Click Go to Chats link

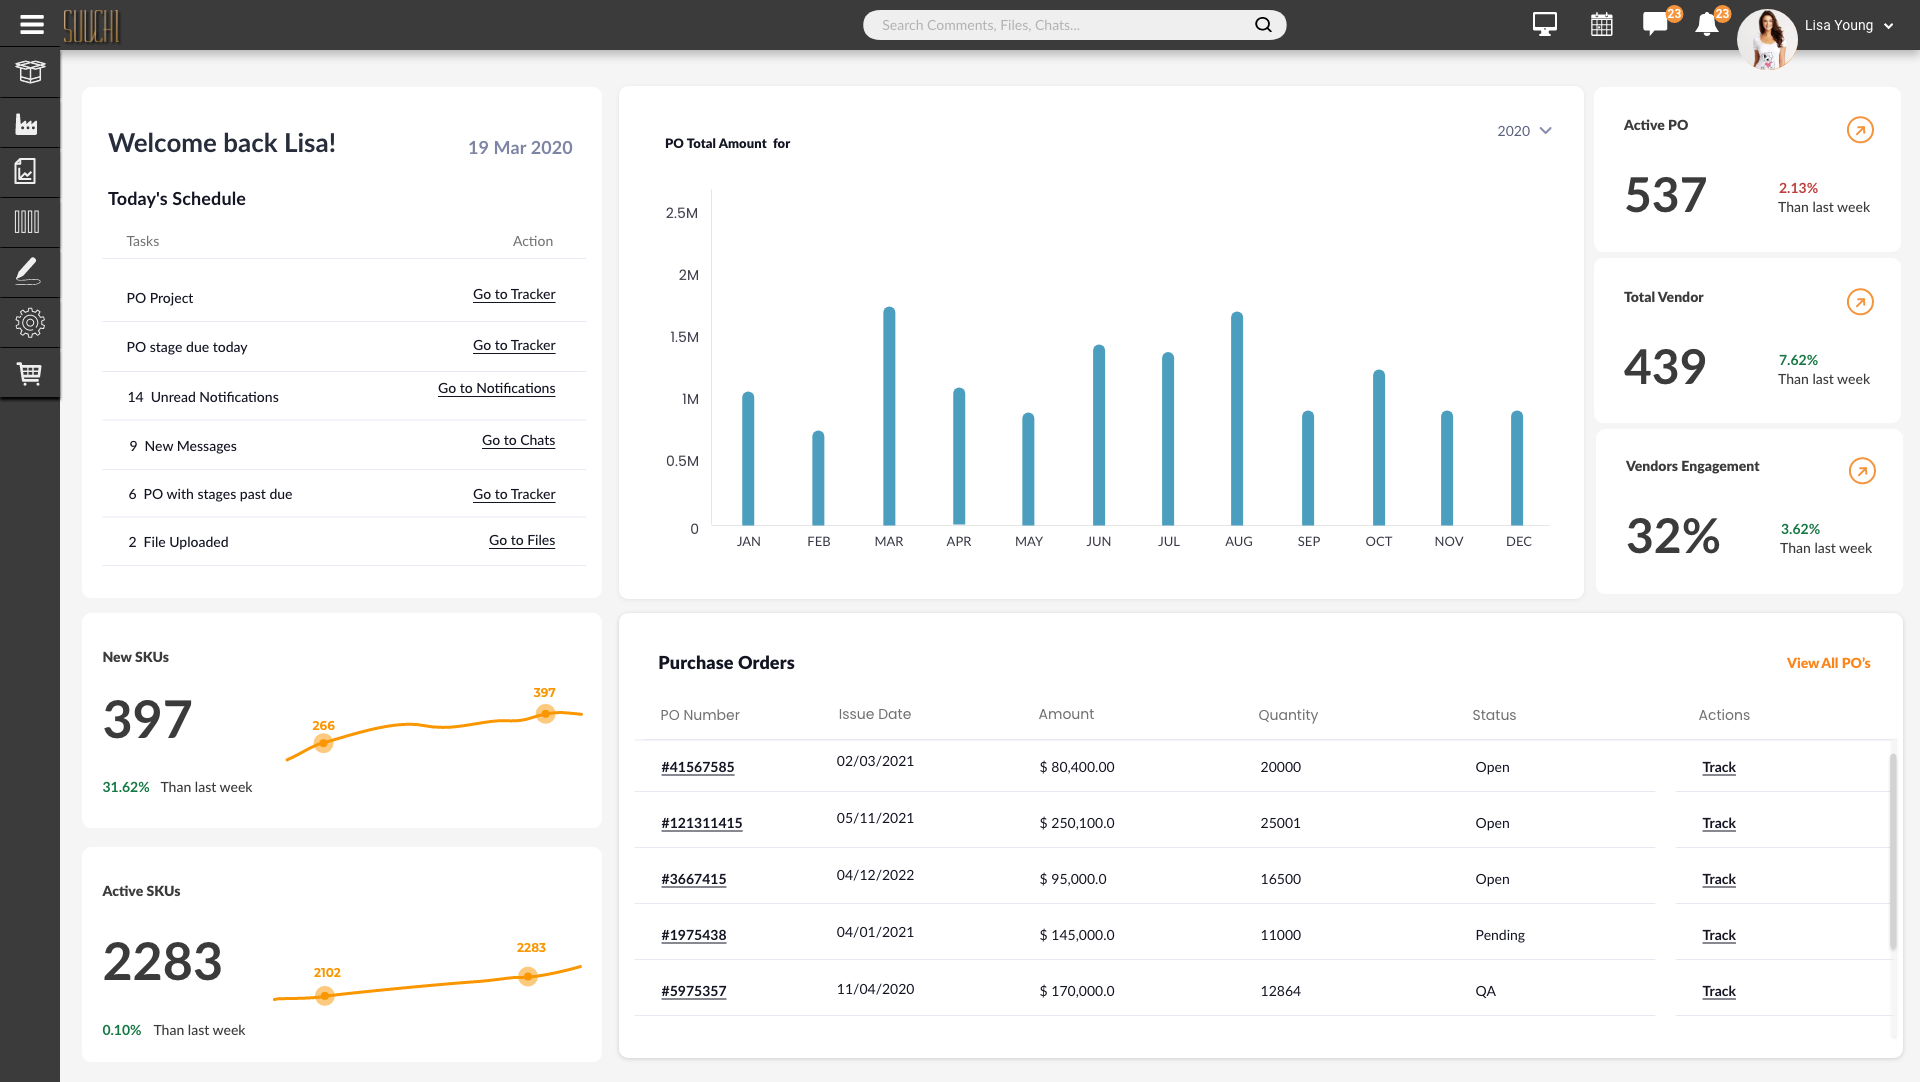click(518, 441)
